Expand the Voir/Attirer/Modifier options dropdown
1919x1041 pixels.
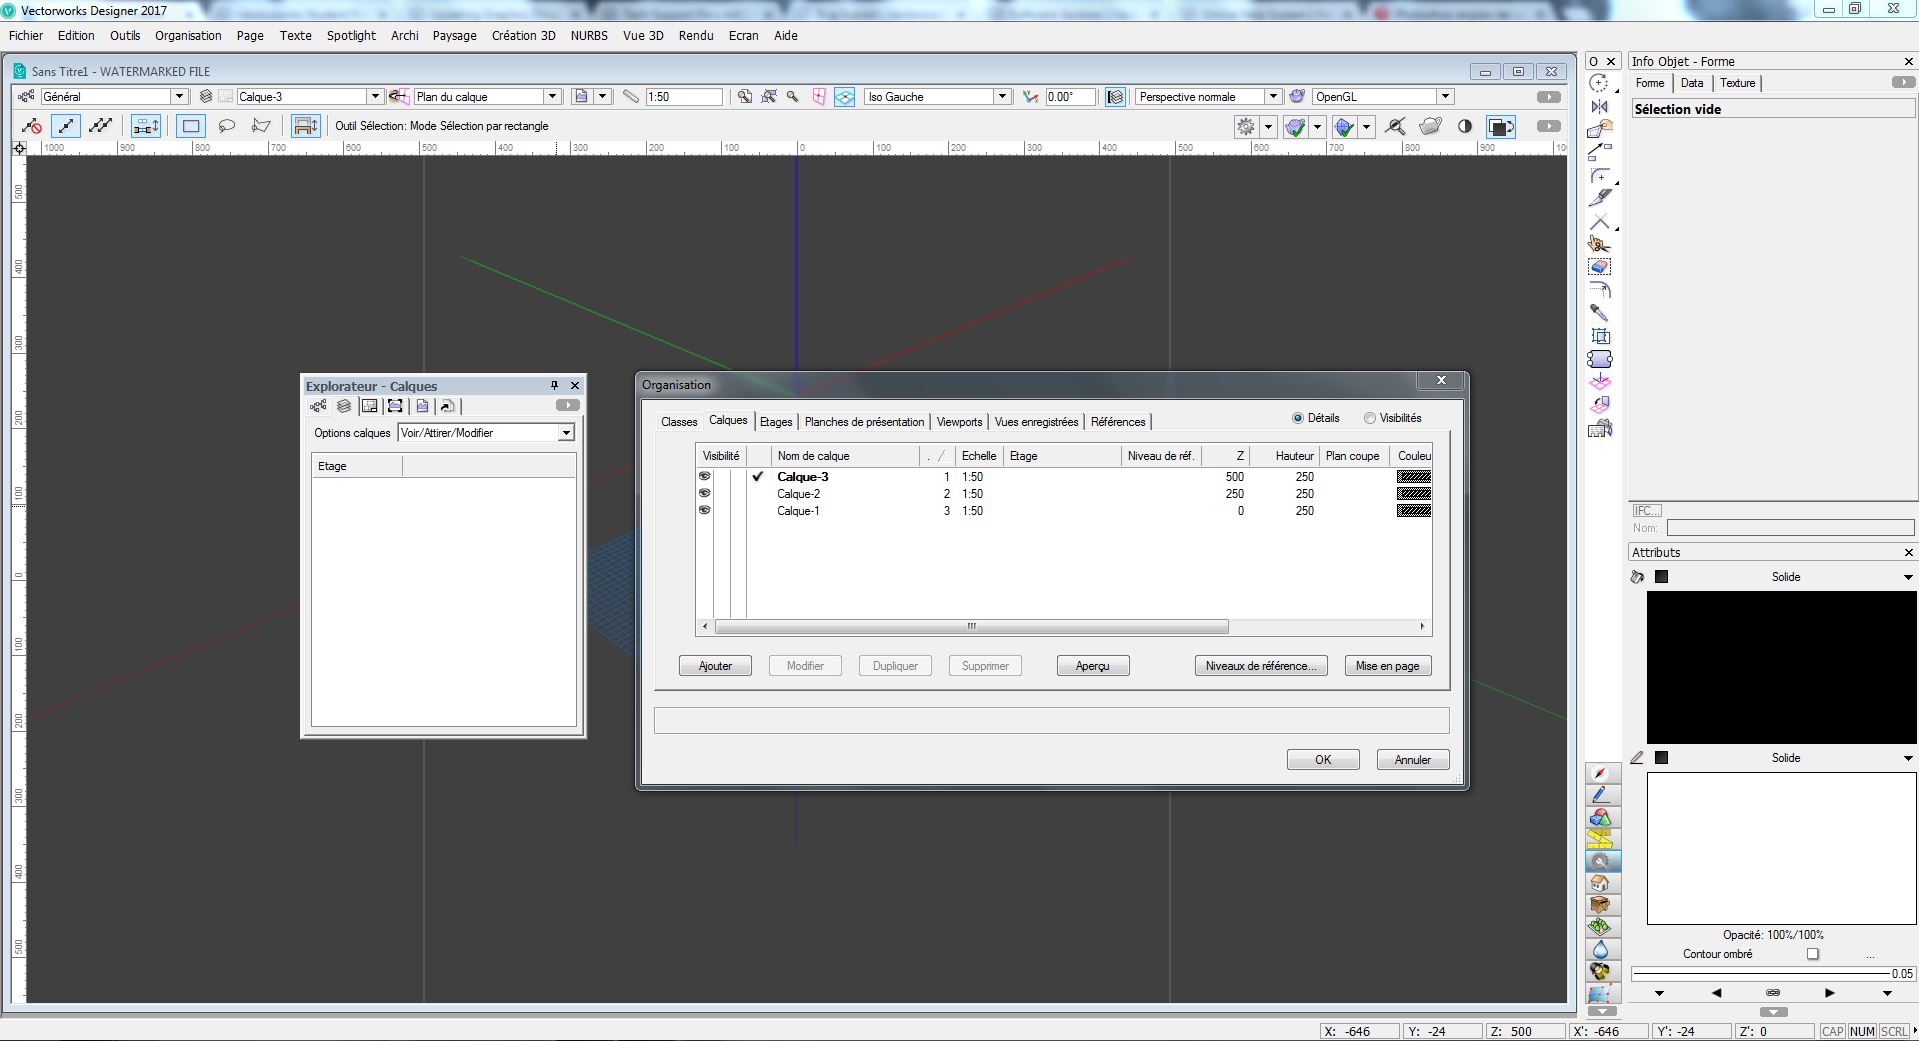click(x=566, y=433)
